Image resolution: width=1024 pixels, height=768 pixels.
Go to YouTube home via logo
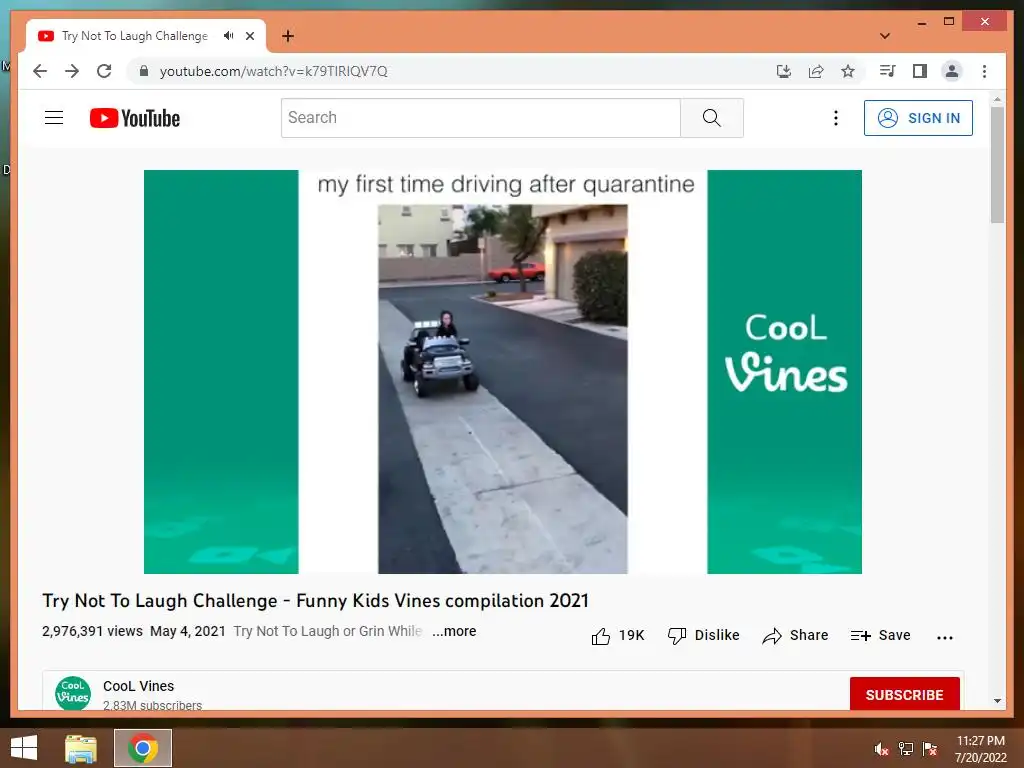coord(135,118)
